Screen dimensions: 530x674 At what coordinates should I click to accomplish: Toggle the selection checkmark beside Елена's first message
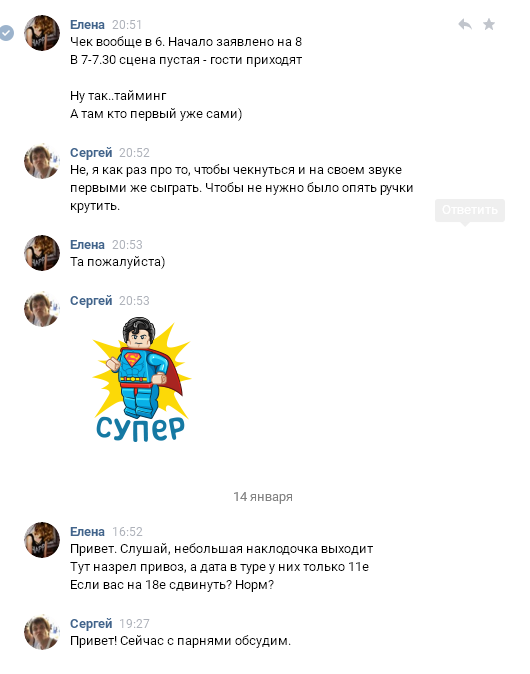(x=6, y=33)
